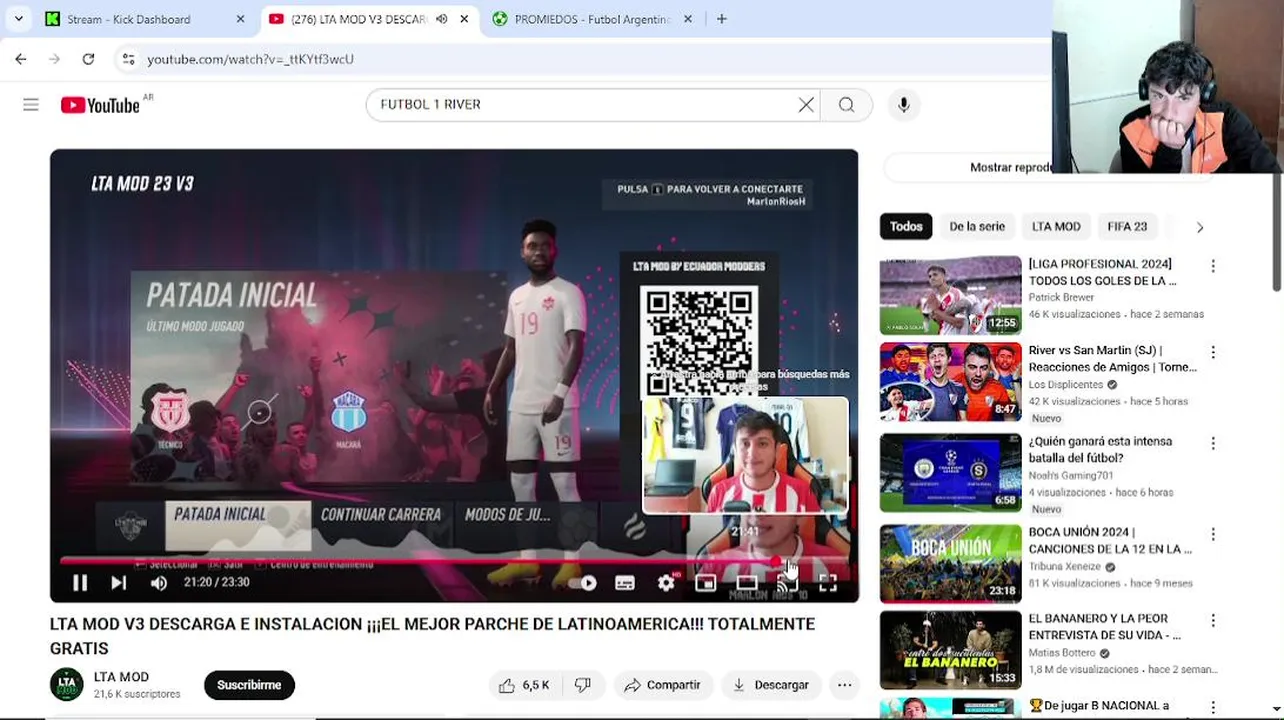Enter fullscreen mode
Viewport: 1284px width, 720px height.
pos(828,582)
